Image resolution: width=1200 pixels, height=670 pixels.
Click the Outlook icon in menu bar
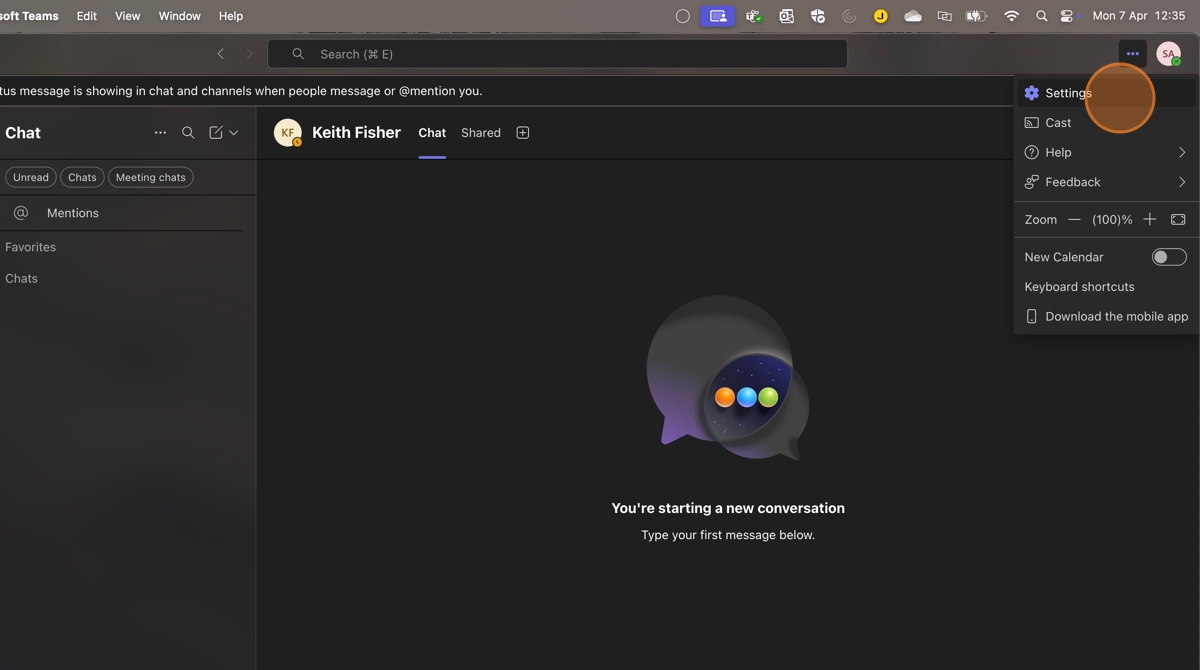786,16
